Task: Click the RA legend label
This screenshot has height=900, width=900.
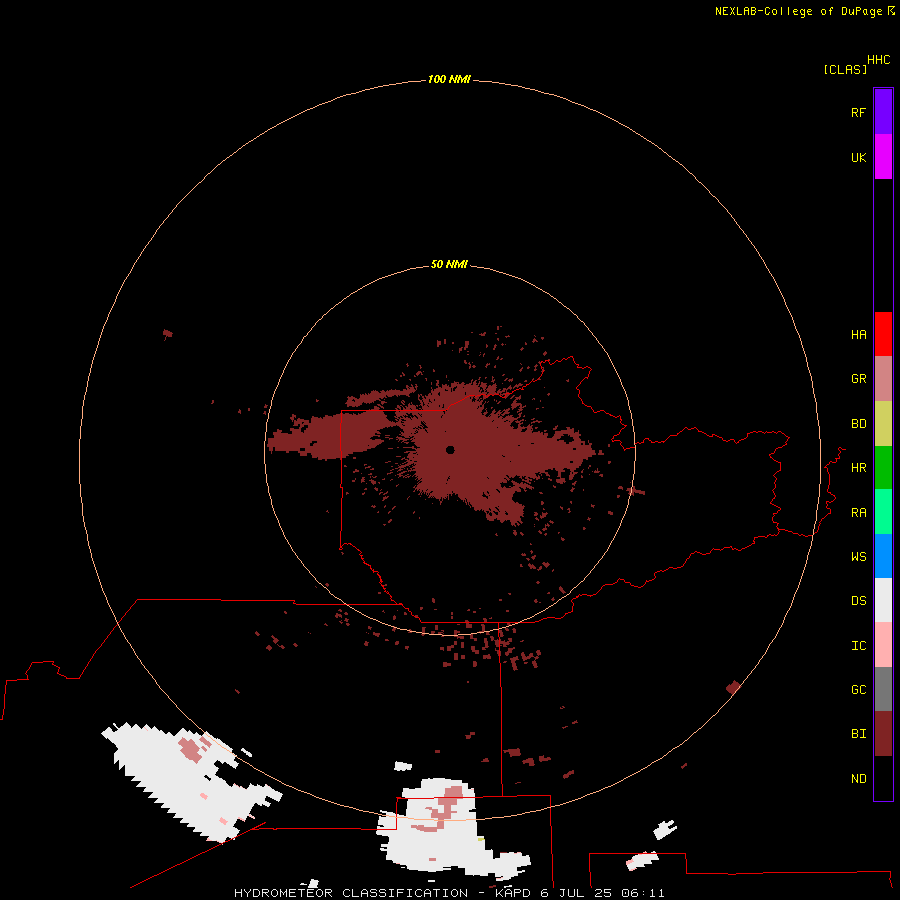Action: (x=858, y=513)
